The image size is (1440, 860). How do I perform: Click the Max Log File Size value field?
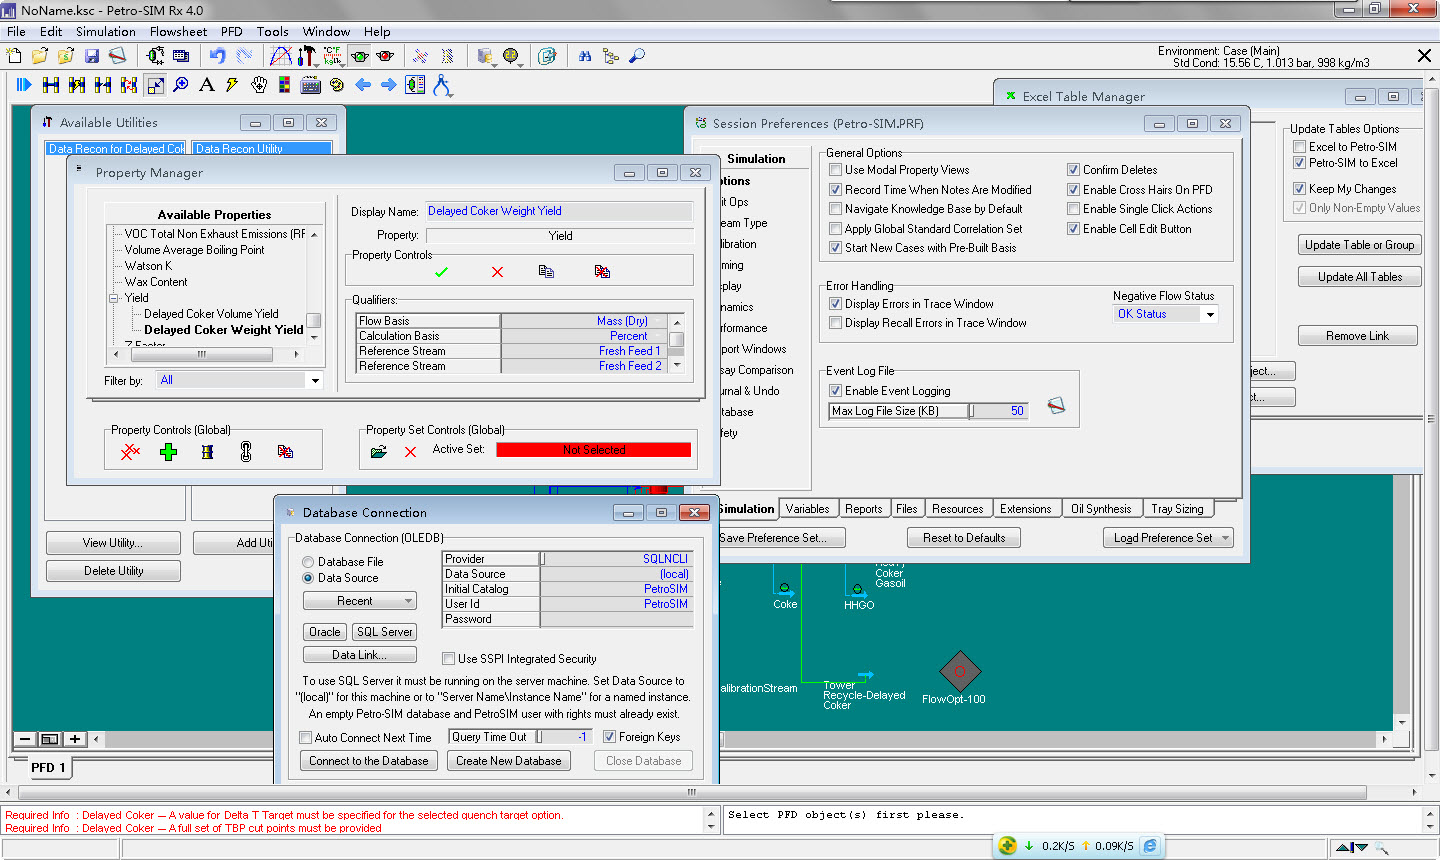tap(999, 411)
